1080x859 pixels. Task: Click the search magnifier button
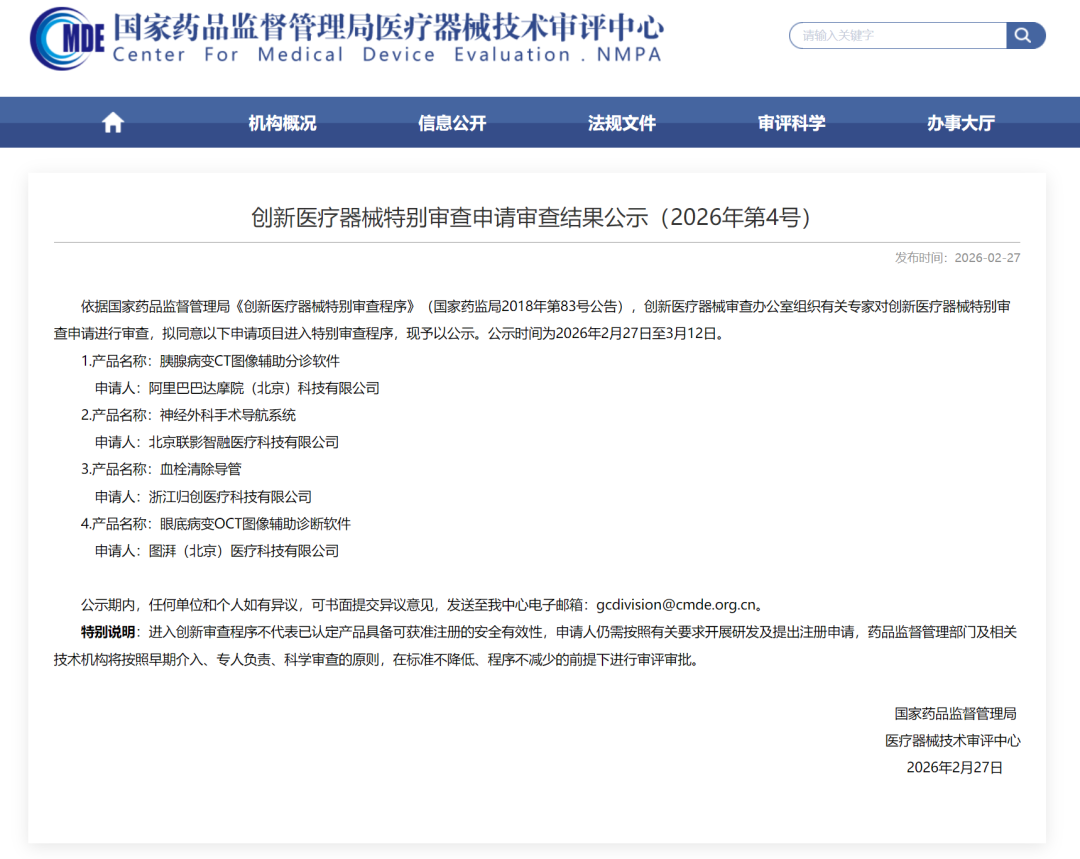point(1025,35)
